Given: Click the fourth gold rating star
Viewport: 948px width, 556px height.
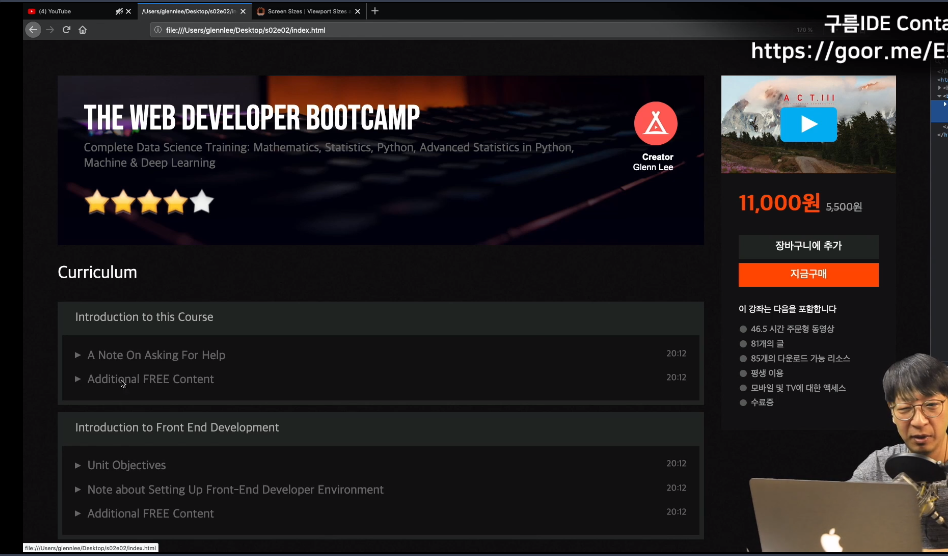Looking at the screenshot, I should click(x=175, y=202).
